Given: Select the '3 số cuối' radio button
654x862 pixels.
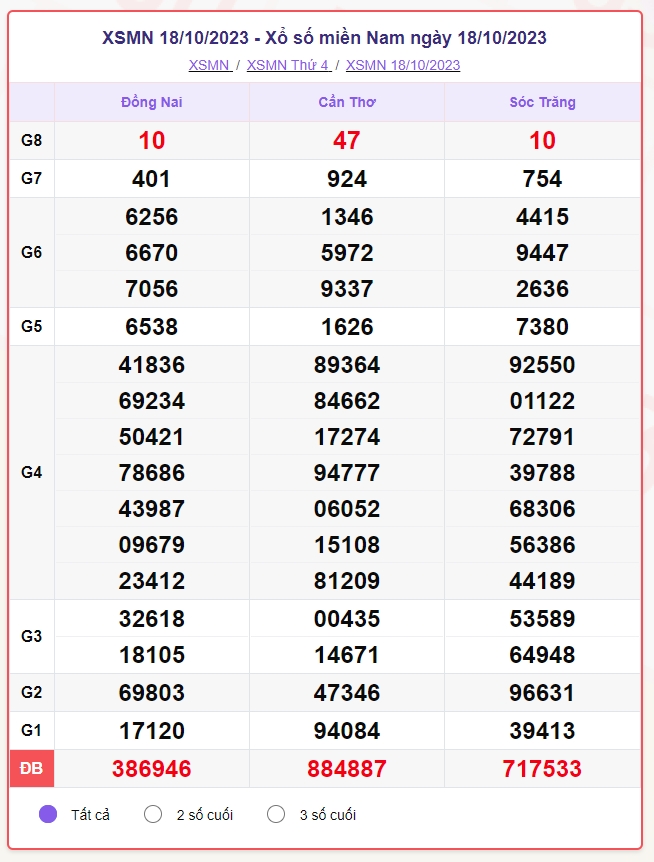Looking at the screenshot, I should pos(276,814).
